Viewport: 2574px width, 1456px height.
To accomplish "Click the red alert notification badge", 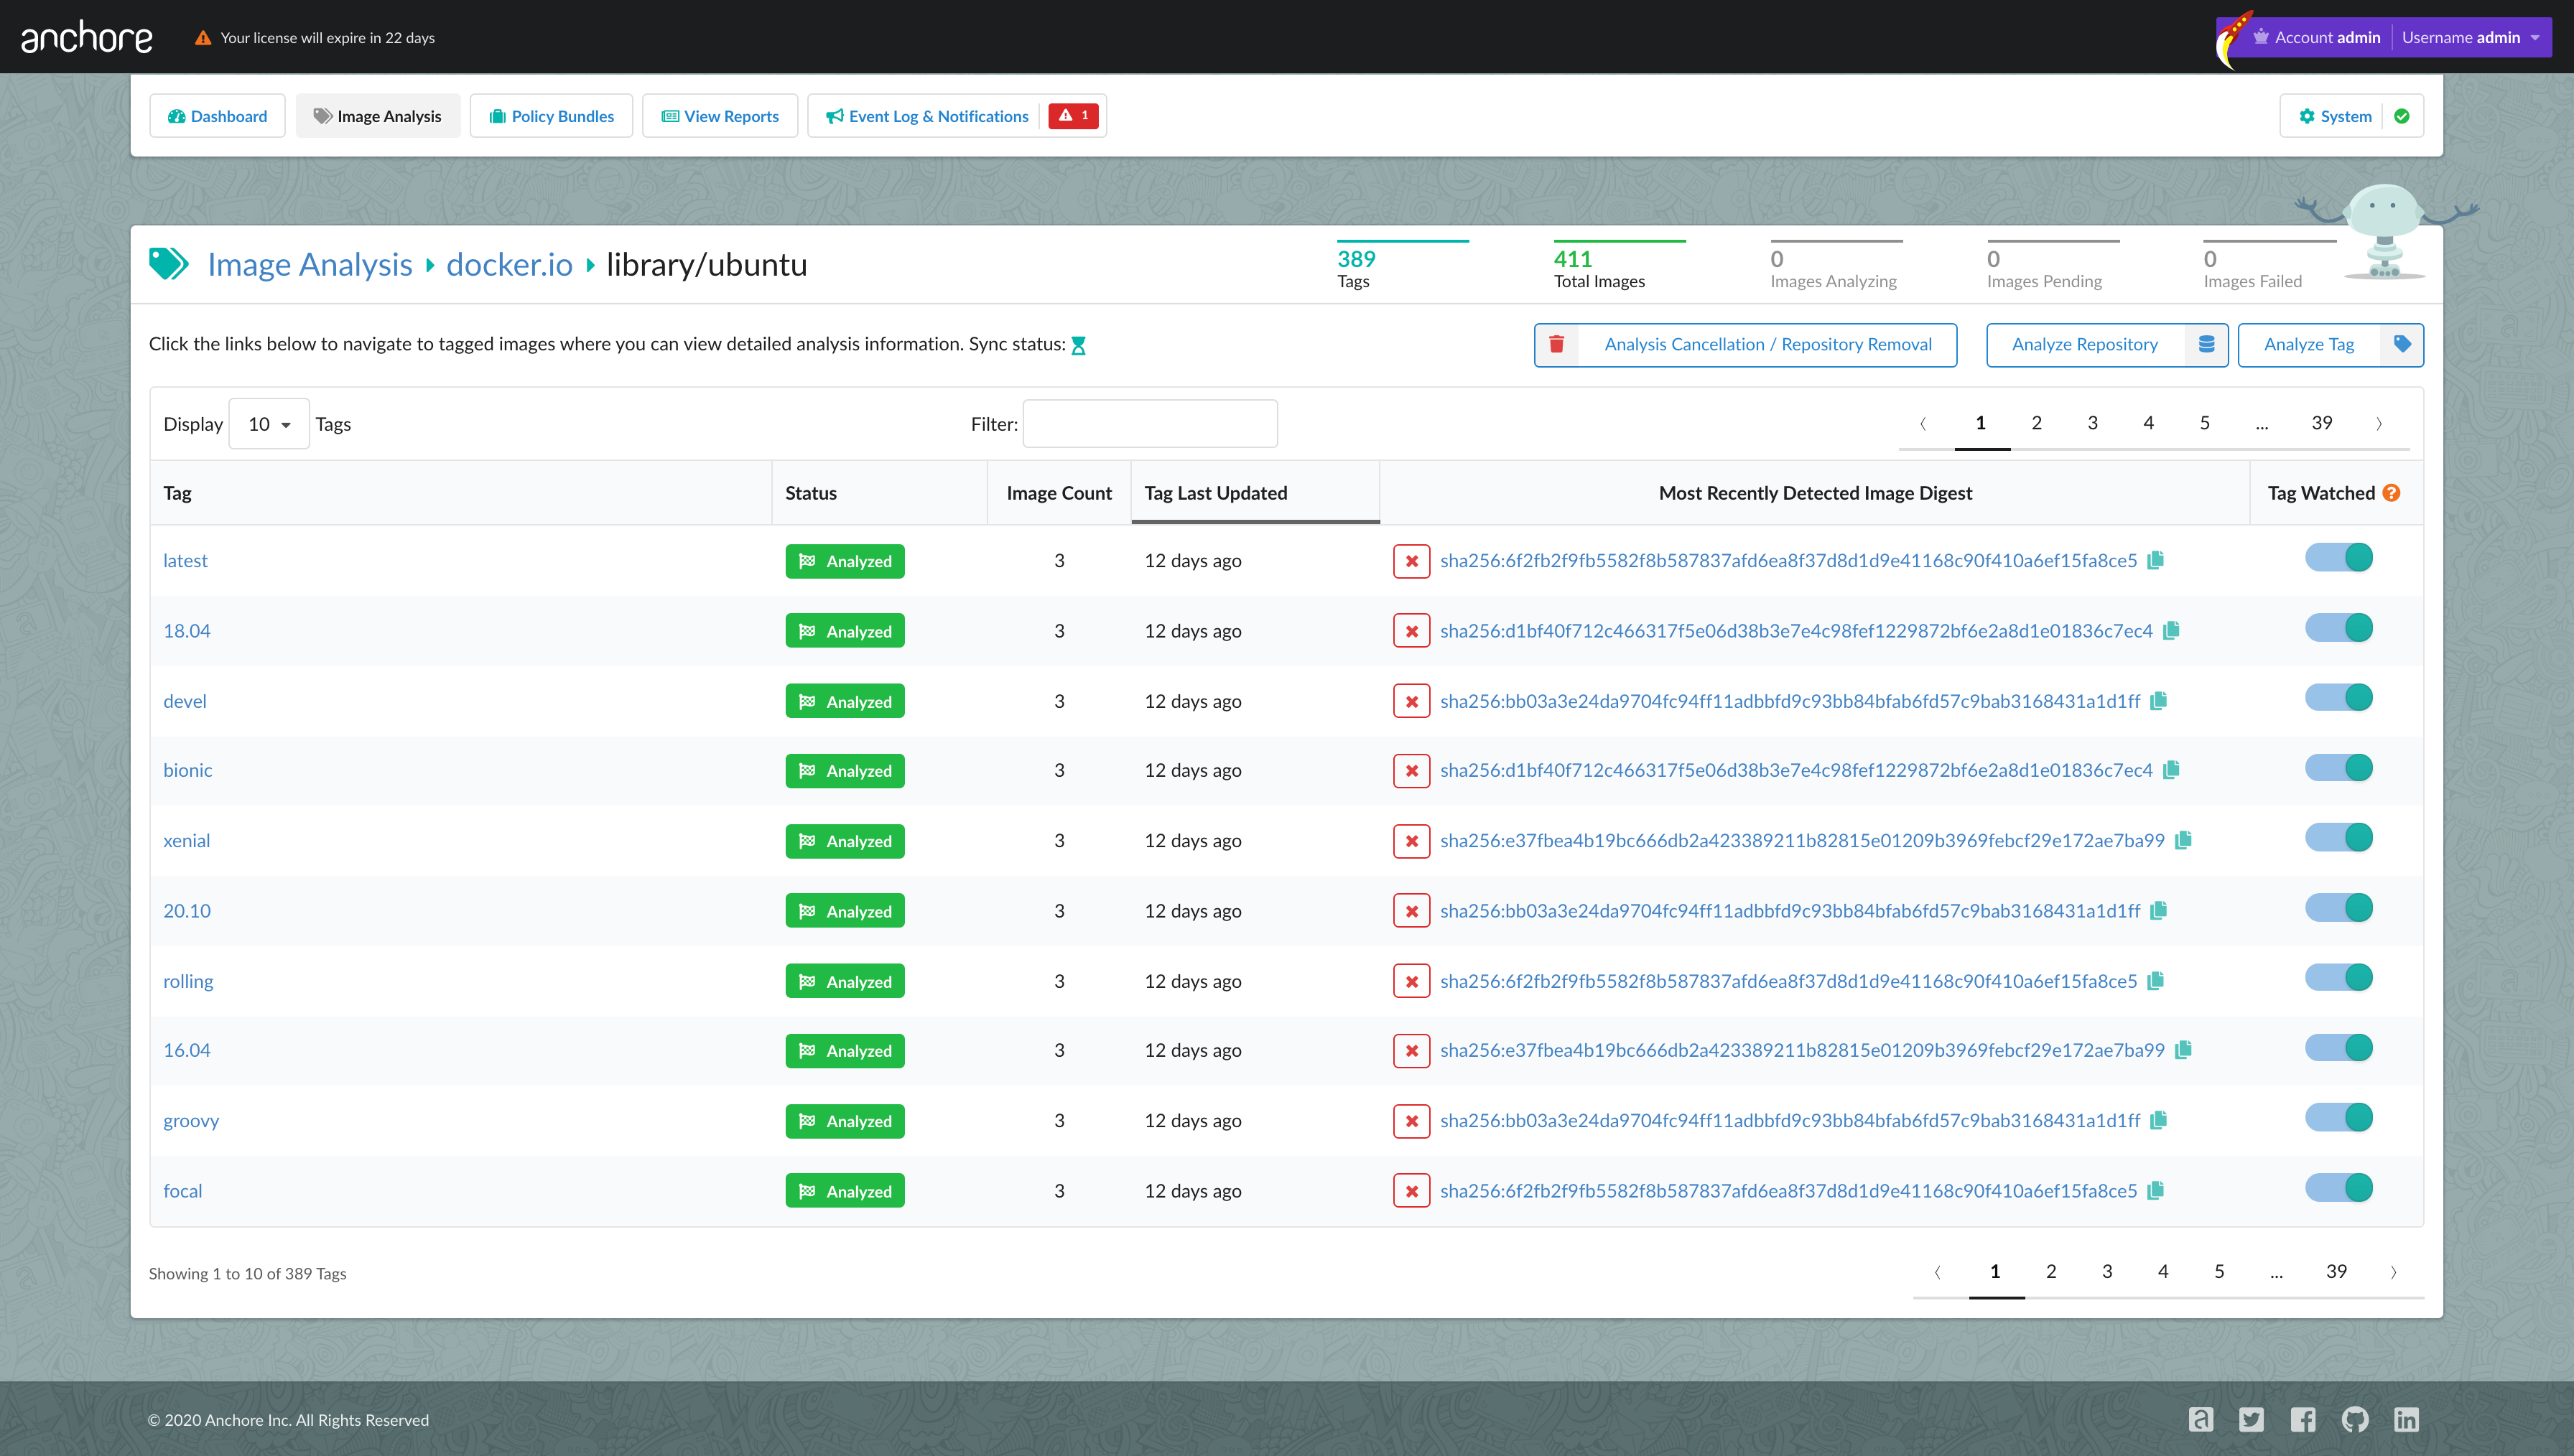I will 1073,116.
